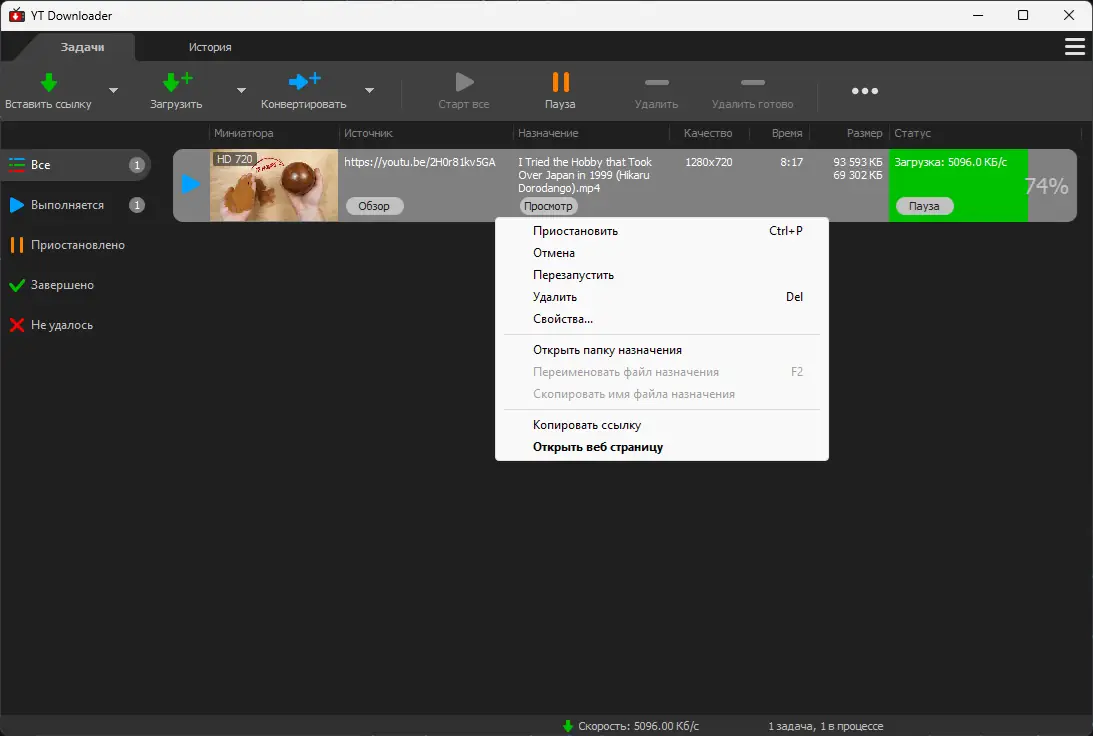Viewport: 1093px width, 736px height.
Task: Switch to the История tab
Action: 210,47
